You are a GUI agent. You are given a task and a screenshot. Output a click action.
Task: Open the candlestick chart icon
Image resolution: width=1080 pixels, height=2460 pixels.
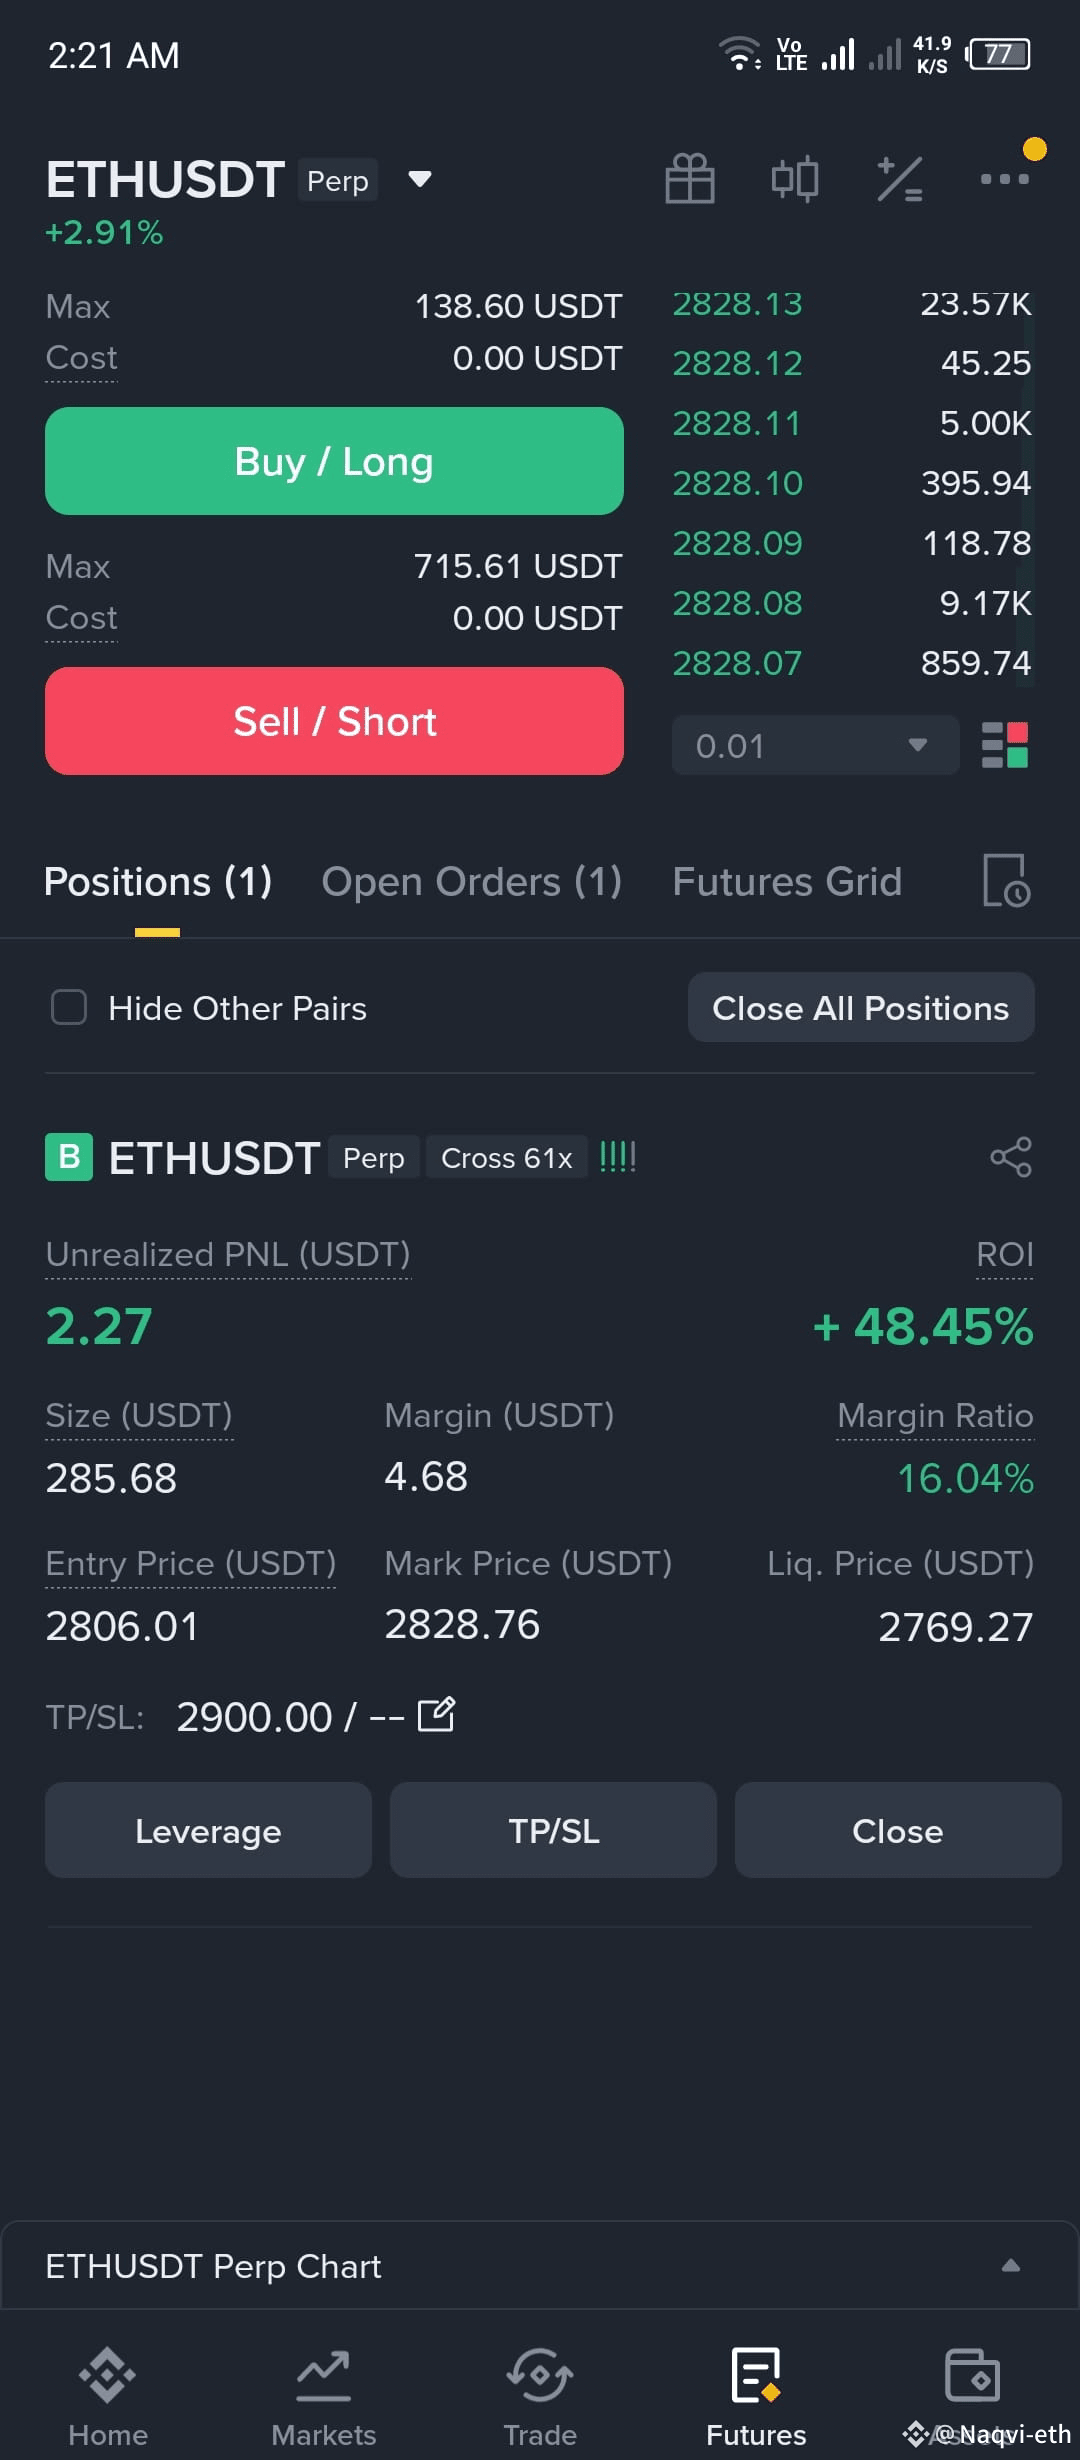point(795,179)
